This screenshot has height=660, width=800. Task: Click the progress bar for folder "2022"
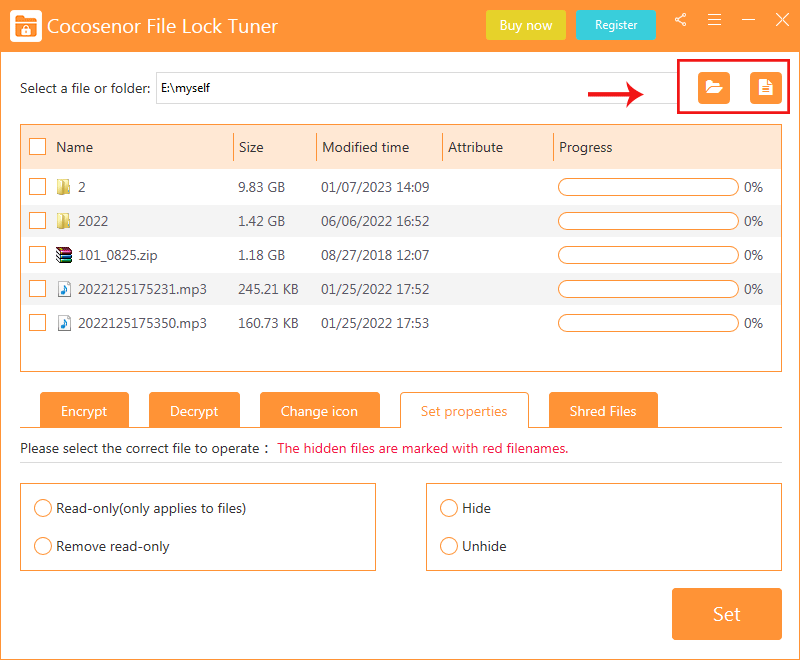tap(648, 221)
